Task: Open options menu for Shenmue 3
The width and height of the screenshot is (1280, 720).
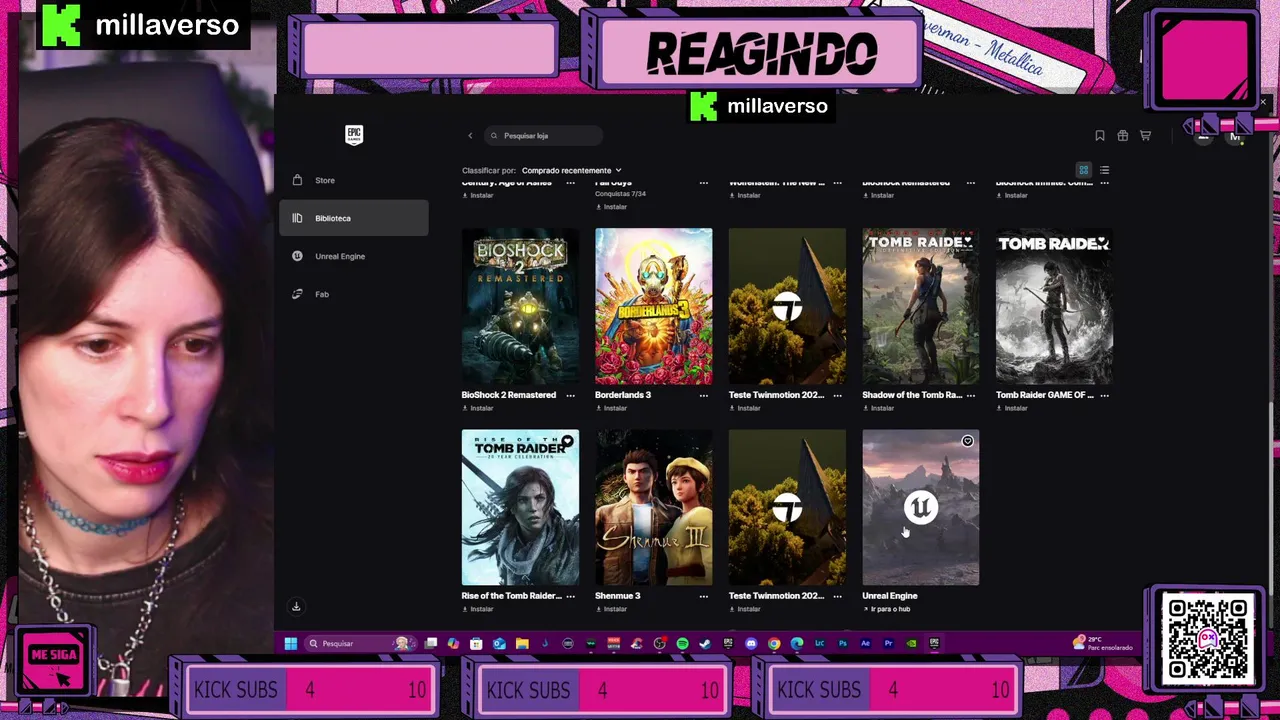Action: point(704,596)
